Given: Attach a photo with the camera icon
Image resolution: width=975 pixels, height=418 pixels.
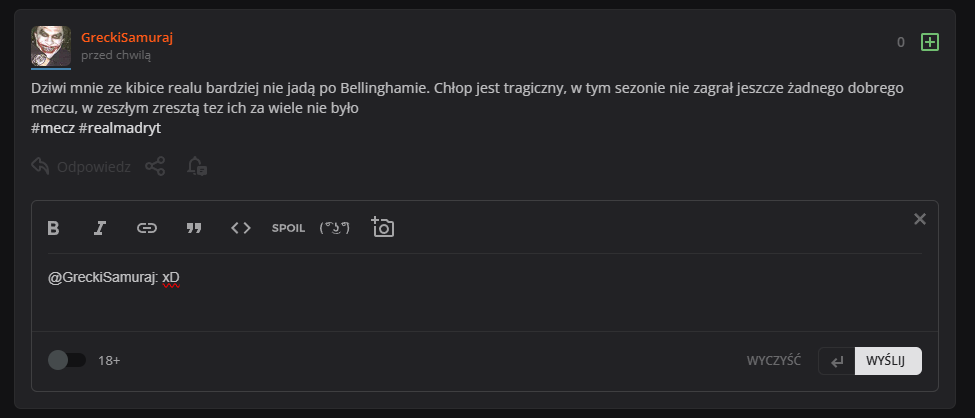Looking at the screenshot, I should [382, 227].
